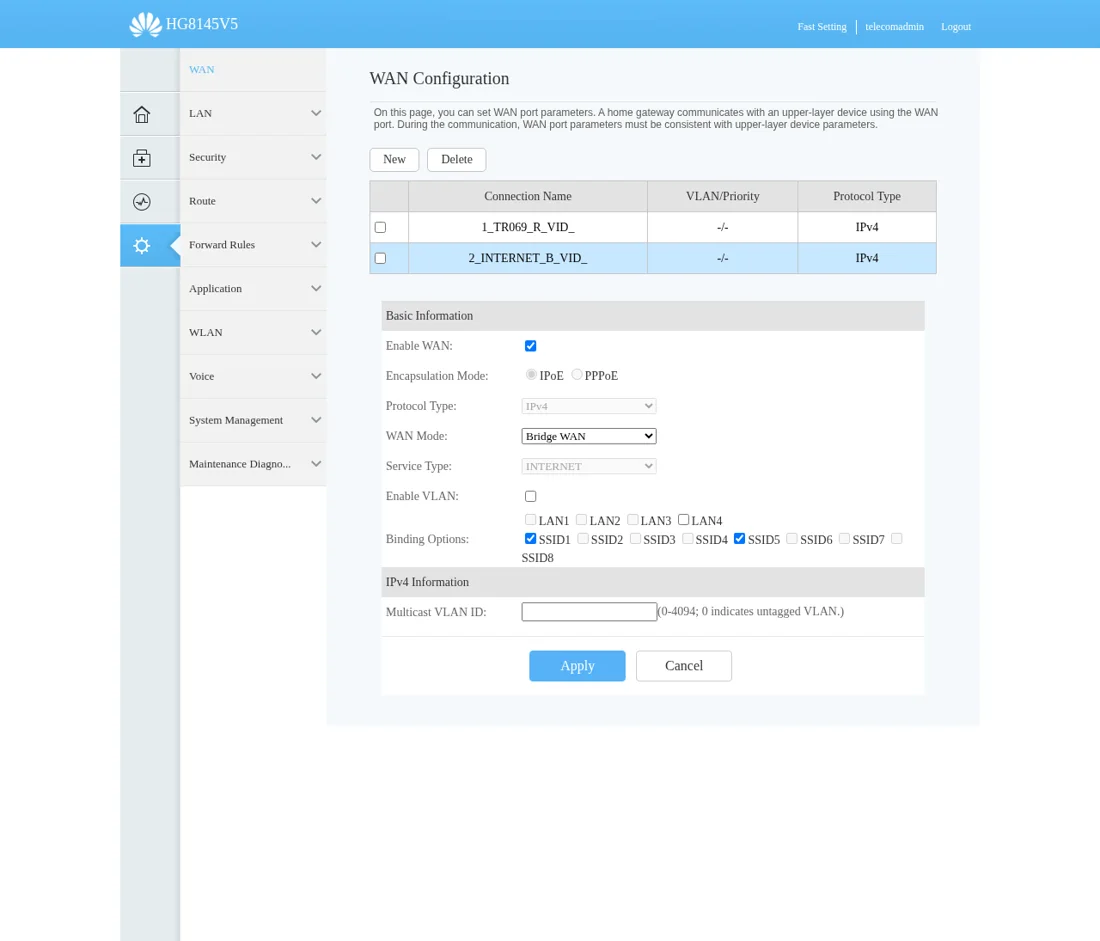This screenshot has width=1100, height=941.
Task: Open the WAN Mode dropdown
Action: (x=589, y=436)
